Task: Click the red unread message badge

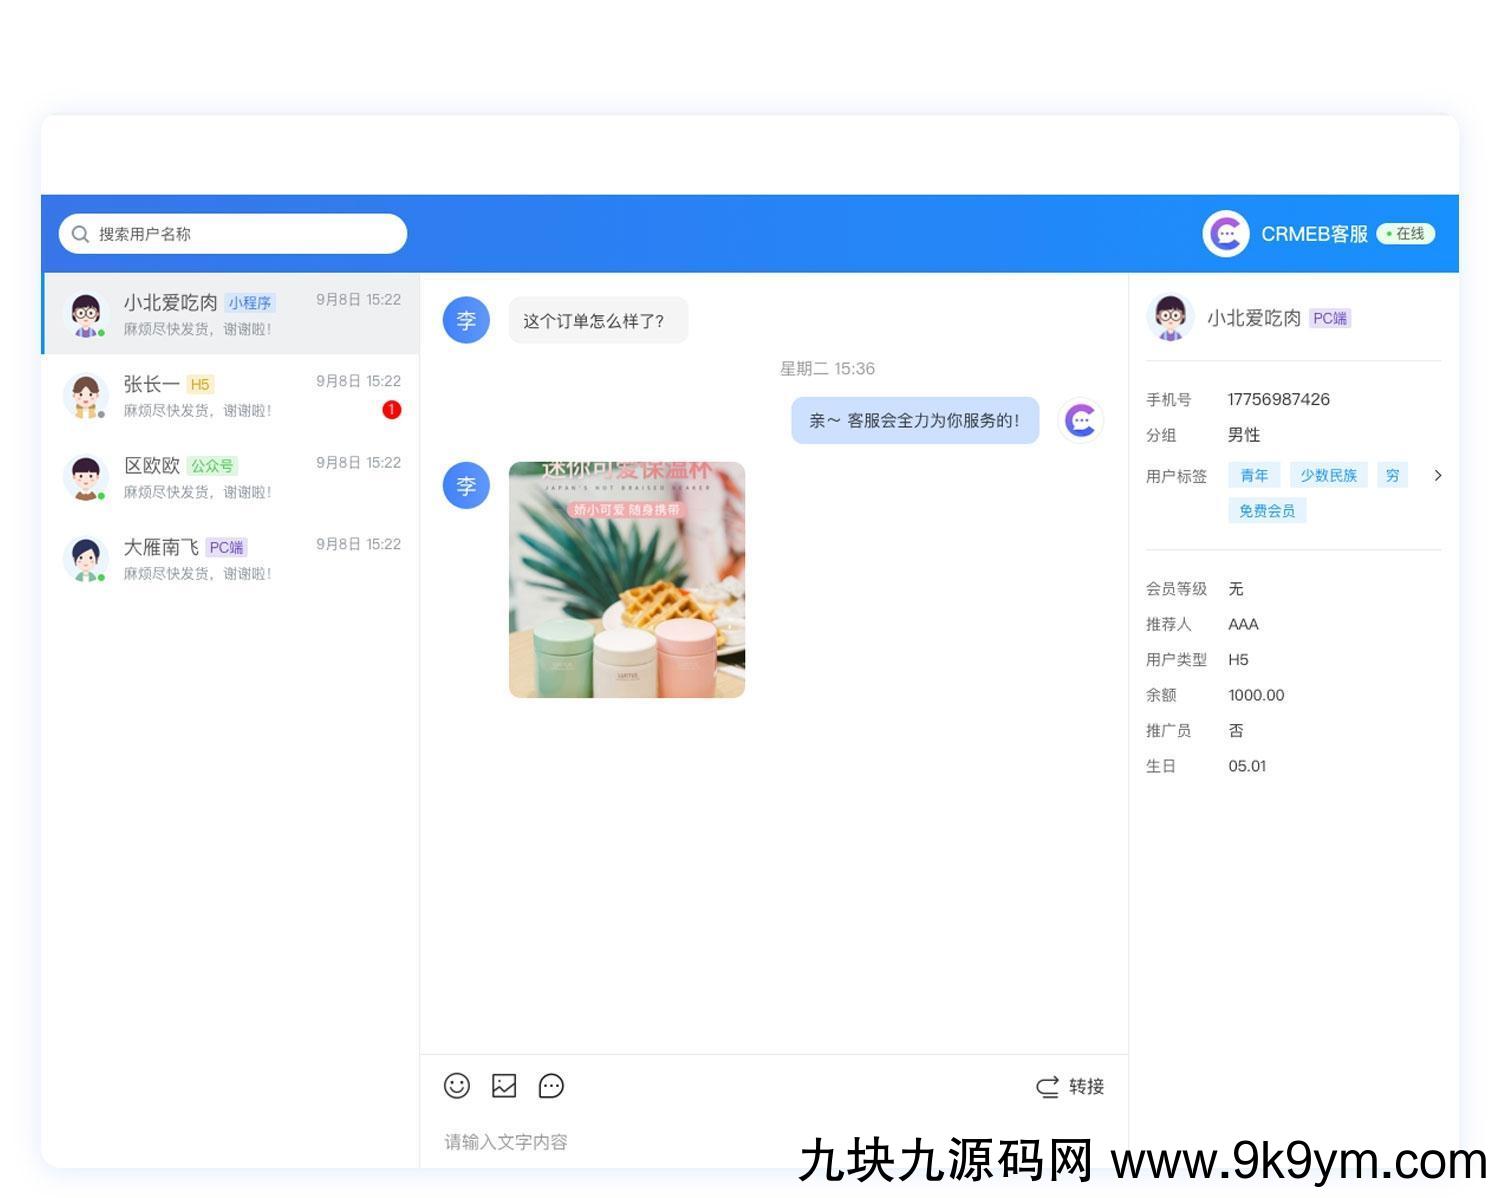Action: click(392, 410)
